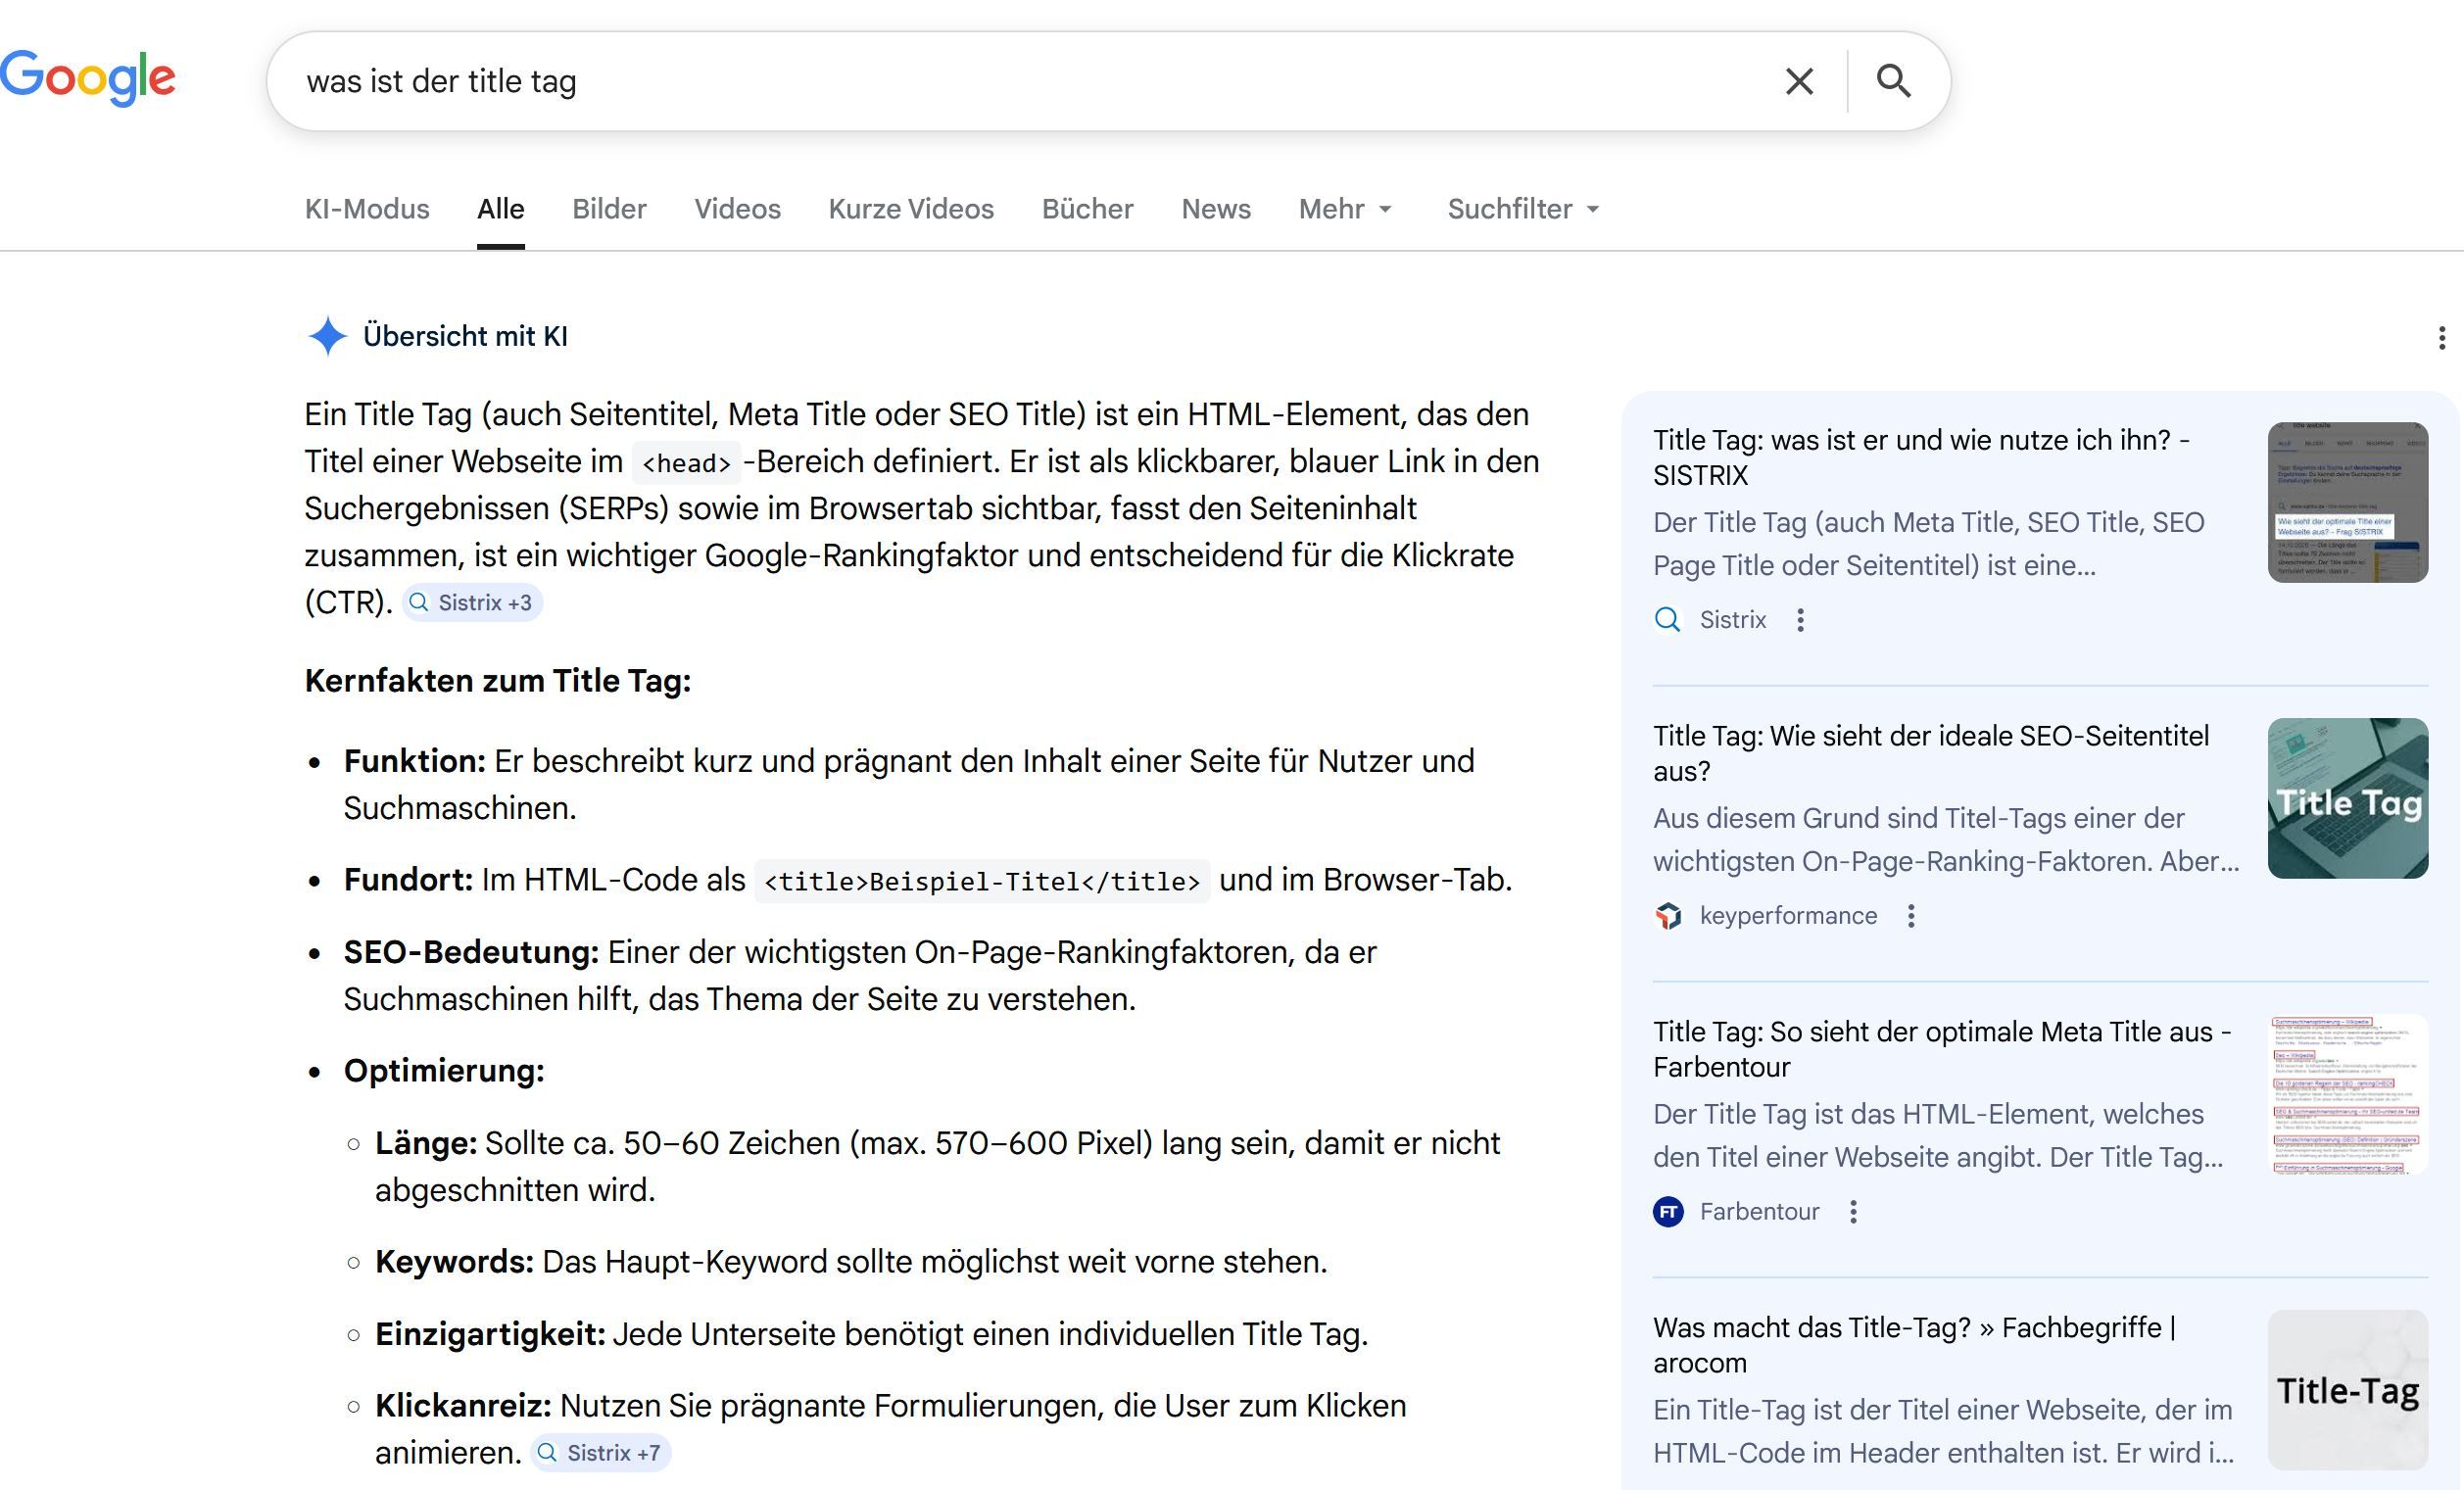Click the keyperformance site icon
Image resolution: width=2464 pixels, height=1490 pixels.
click(1668, 915)
